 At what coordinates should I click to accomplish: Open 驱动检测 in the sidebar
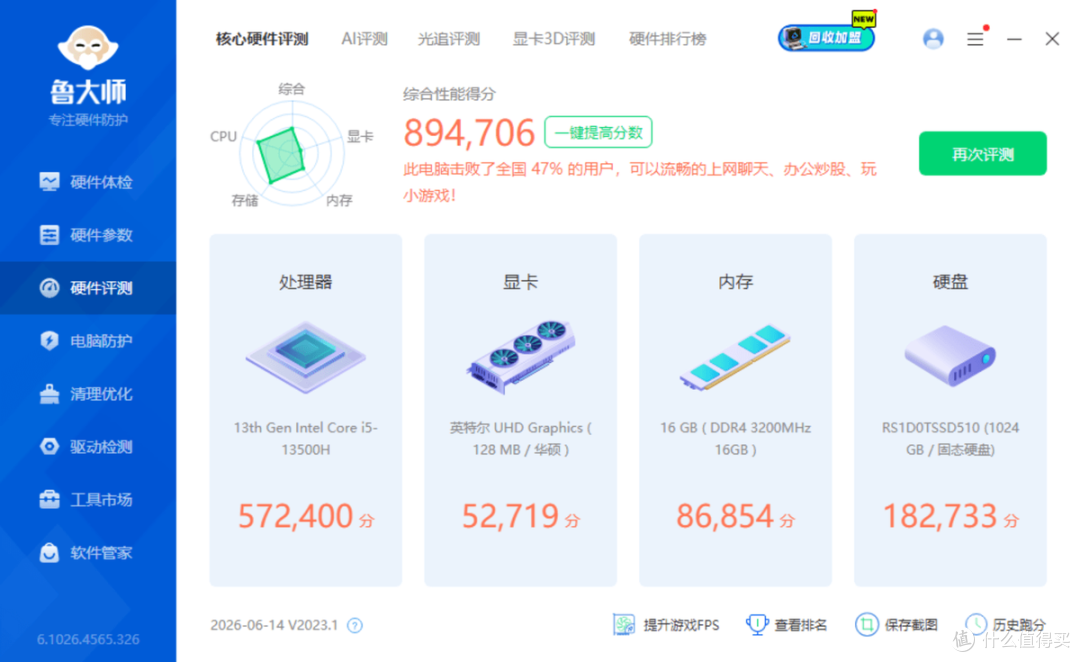tap(87, 446)
